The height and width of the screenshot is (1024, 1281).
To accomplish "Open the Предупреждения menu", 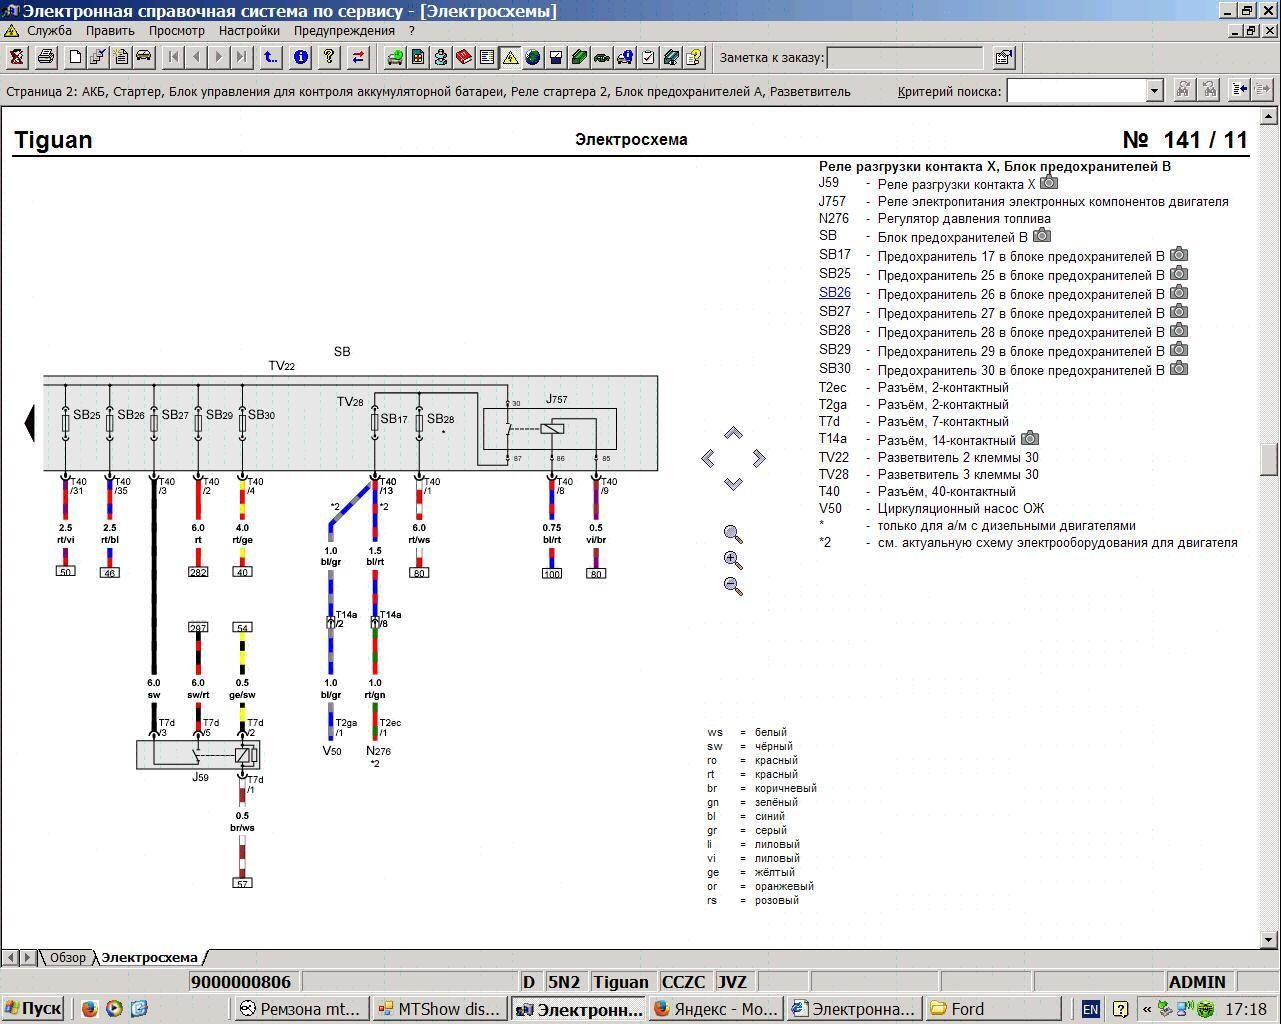I will pyautogui.click(x=344, y=31).
